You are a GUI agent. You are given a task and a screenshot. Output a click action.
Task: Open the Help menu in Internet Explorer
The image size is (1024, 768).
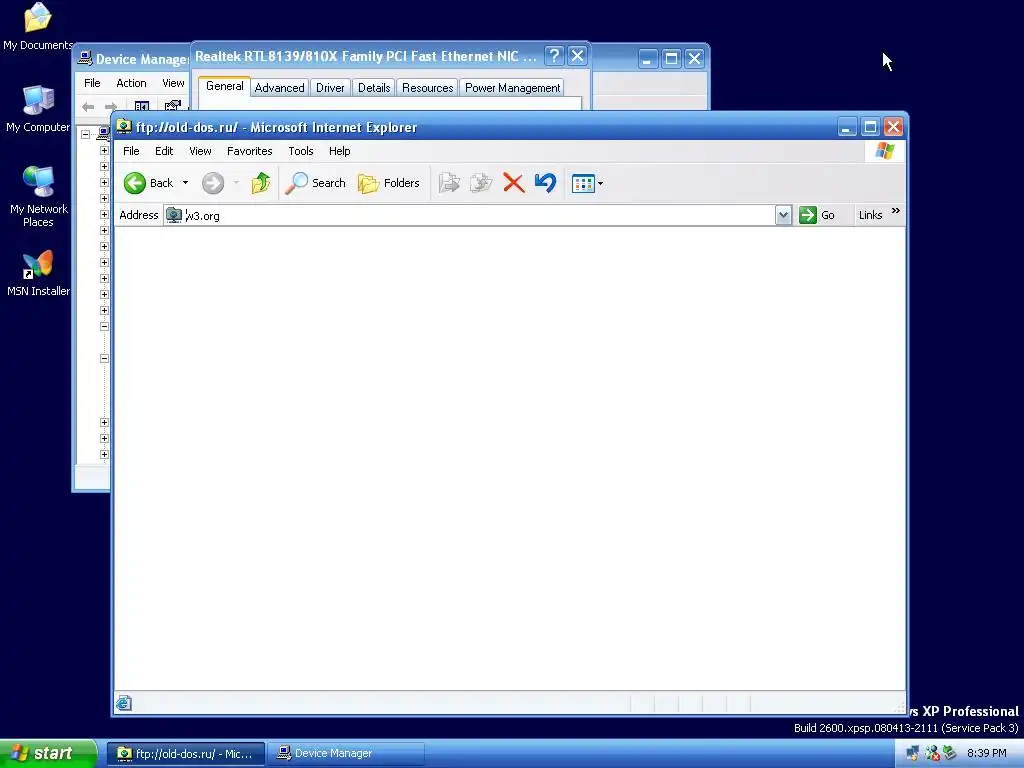tap(340, 151)
